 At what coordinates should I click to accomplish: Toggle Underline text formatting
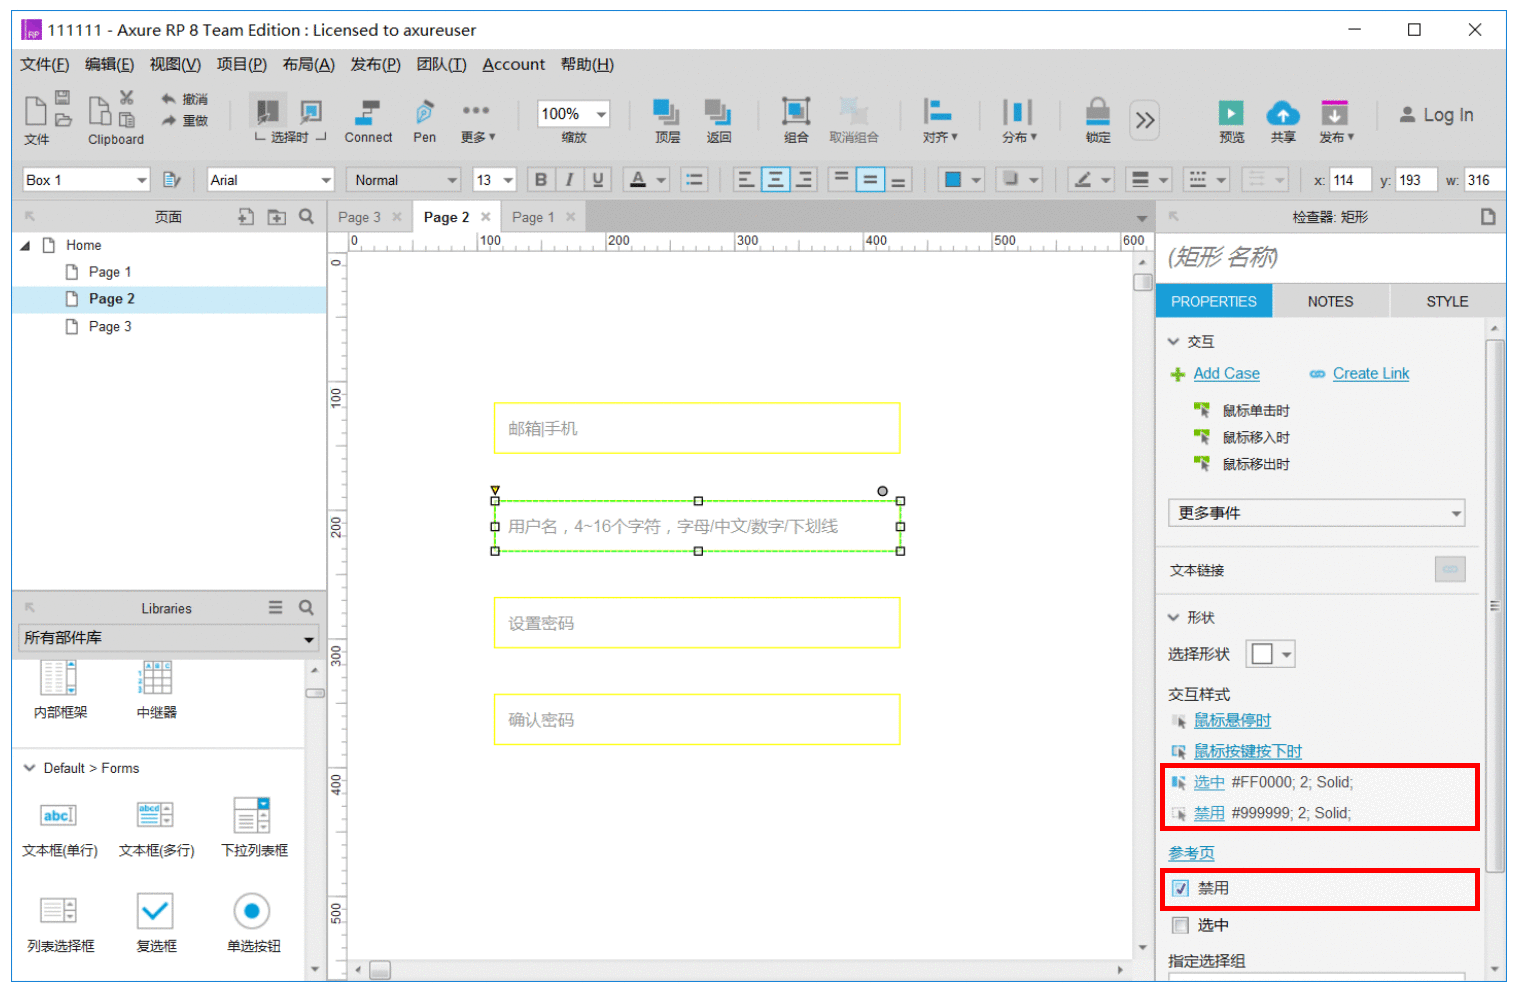tap(598, 180)
